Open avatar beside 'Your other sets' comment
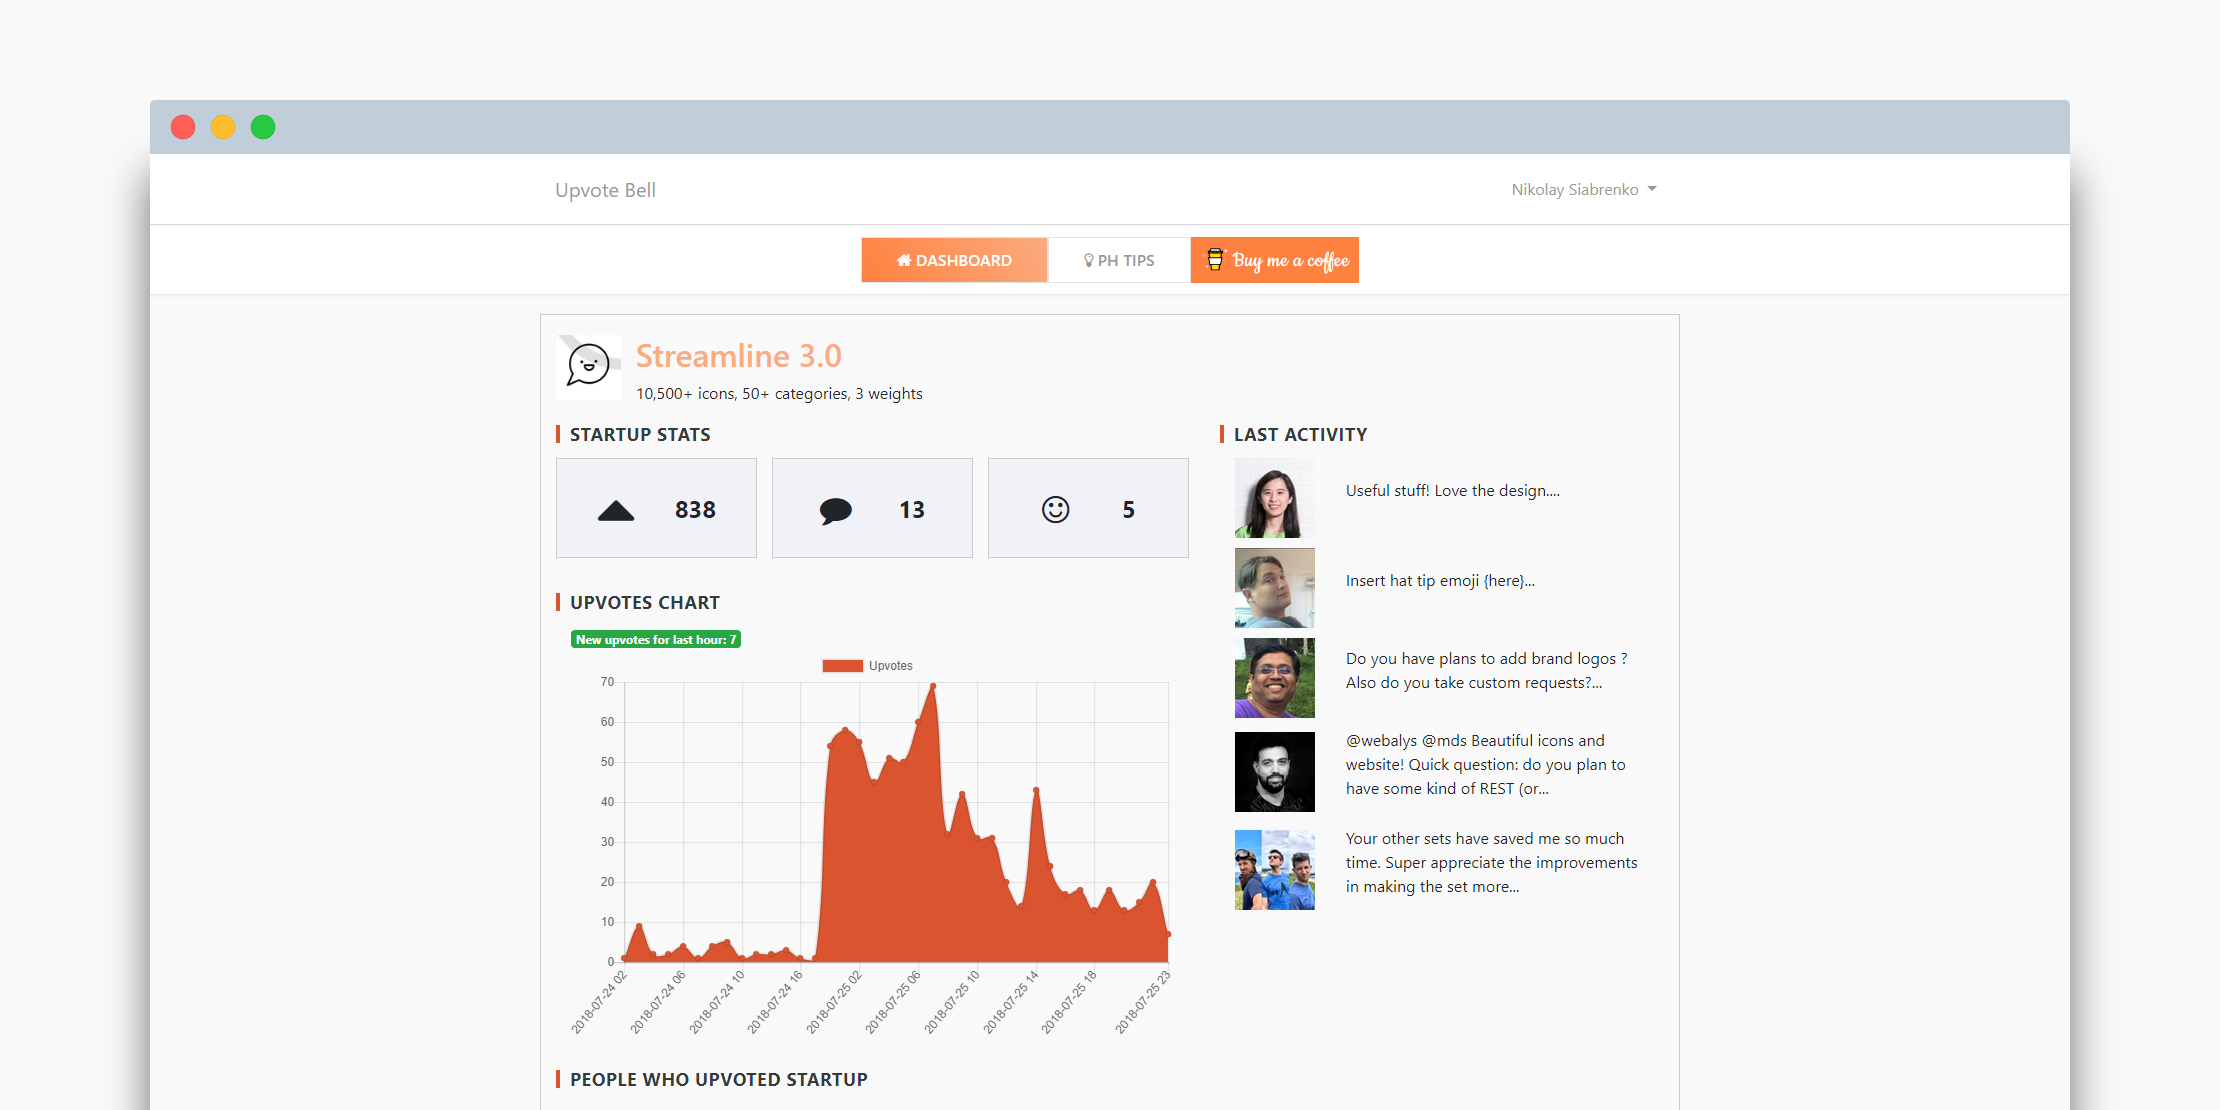The image size is (2220, 1110). (1274, 870)
